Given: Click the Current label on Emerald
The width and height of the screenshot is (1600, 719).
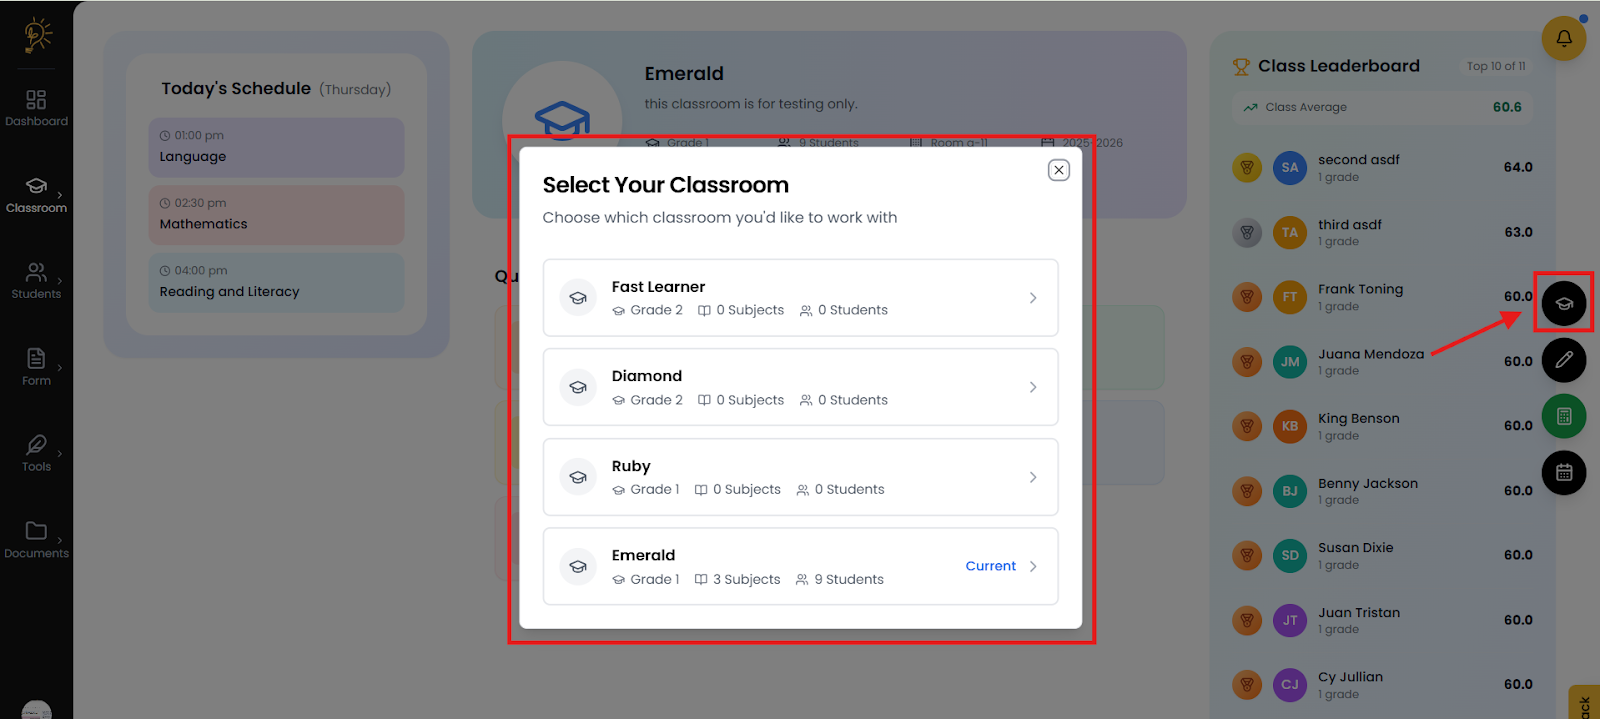Looking at the screenshot, I should pyautogui.click(x=990, y=566).
